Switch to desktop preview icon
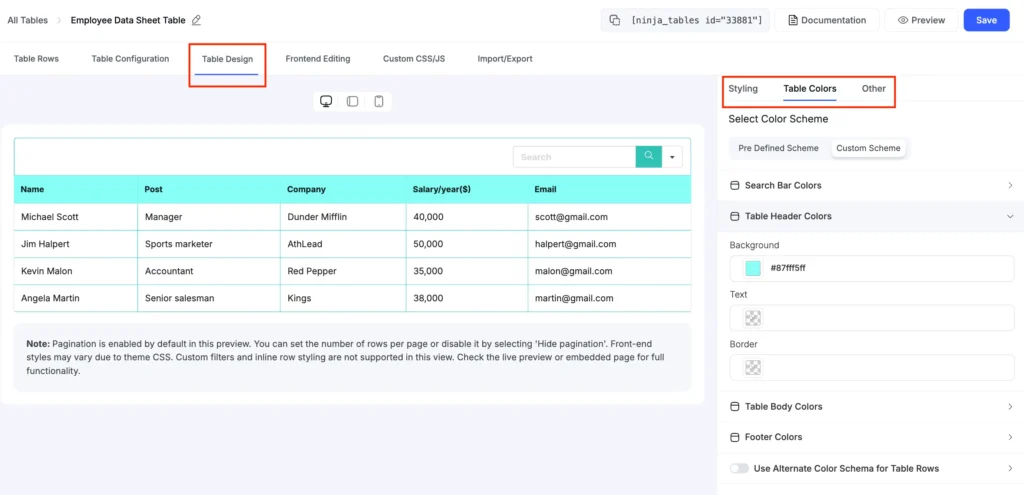Screen dimensions: 1024x495 click(x=326, y=101)
